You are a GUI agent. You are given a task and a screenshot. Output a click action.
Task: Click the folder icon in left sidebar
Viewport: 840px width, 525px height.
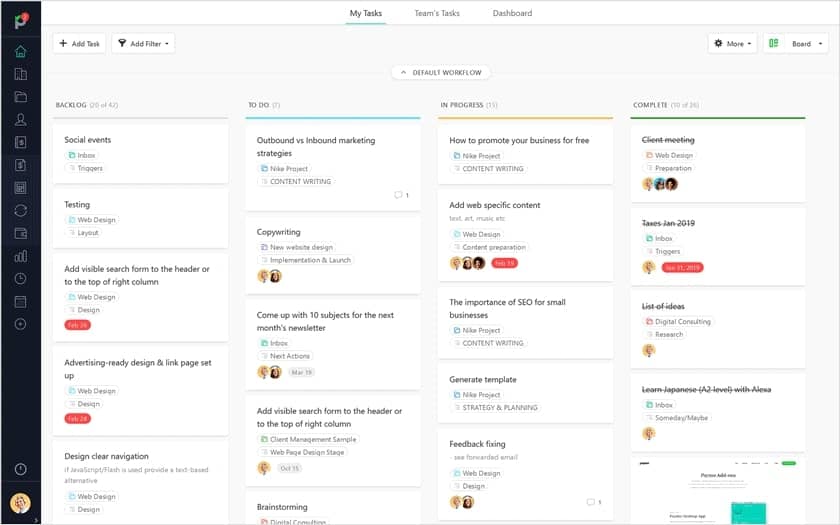[20, 97]
